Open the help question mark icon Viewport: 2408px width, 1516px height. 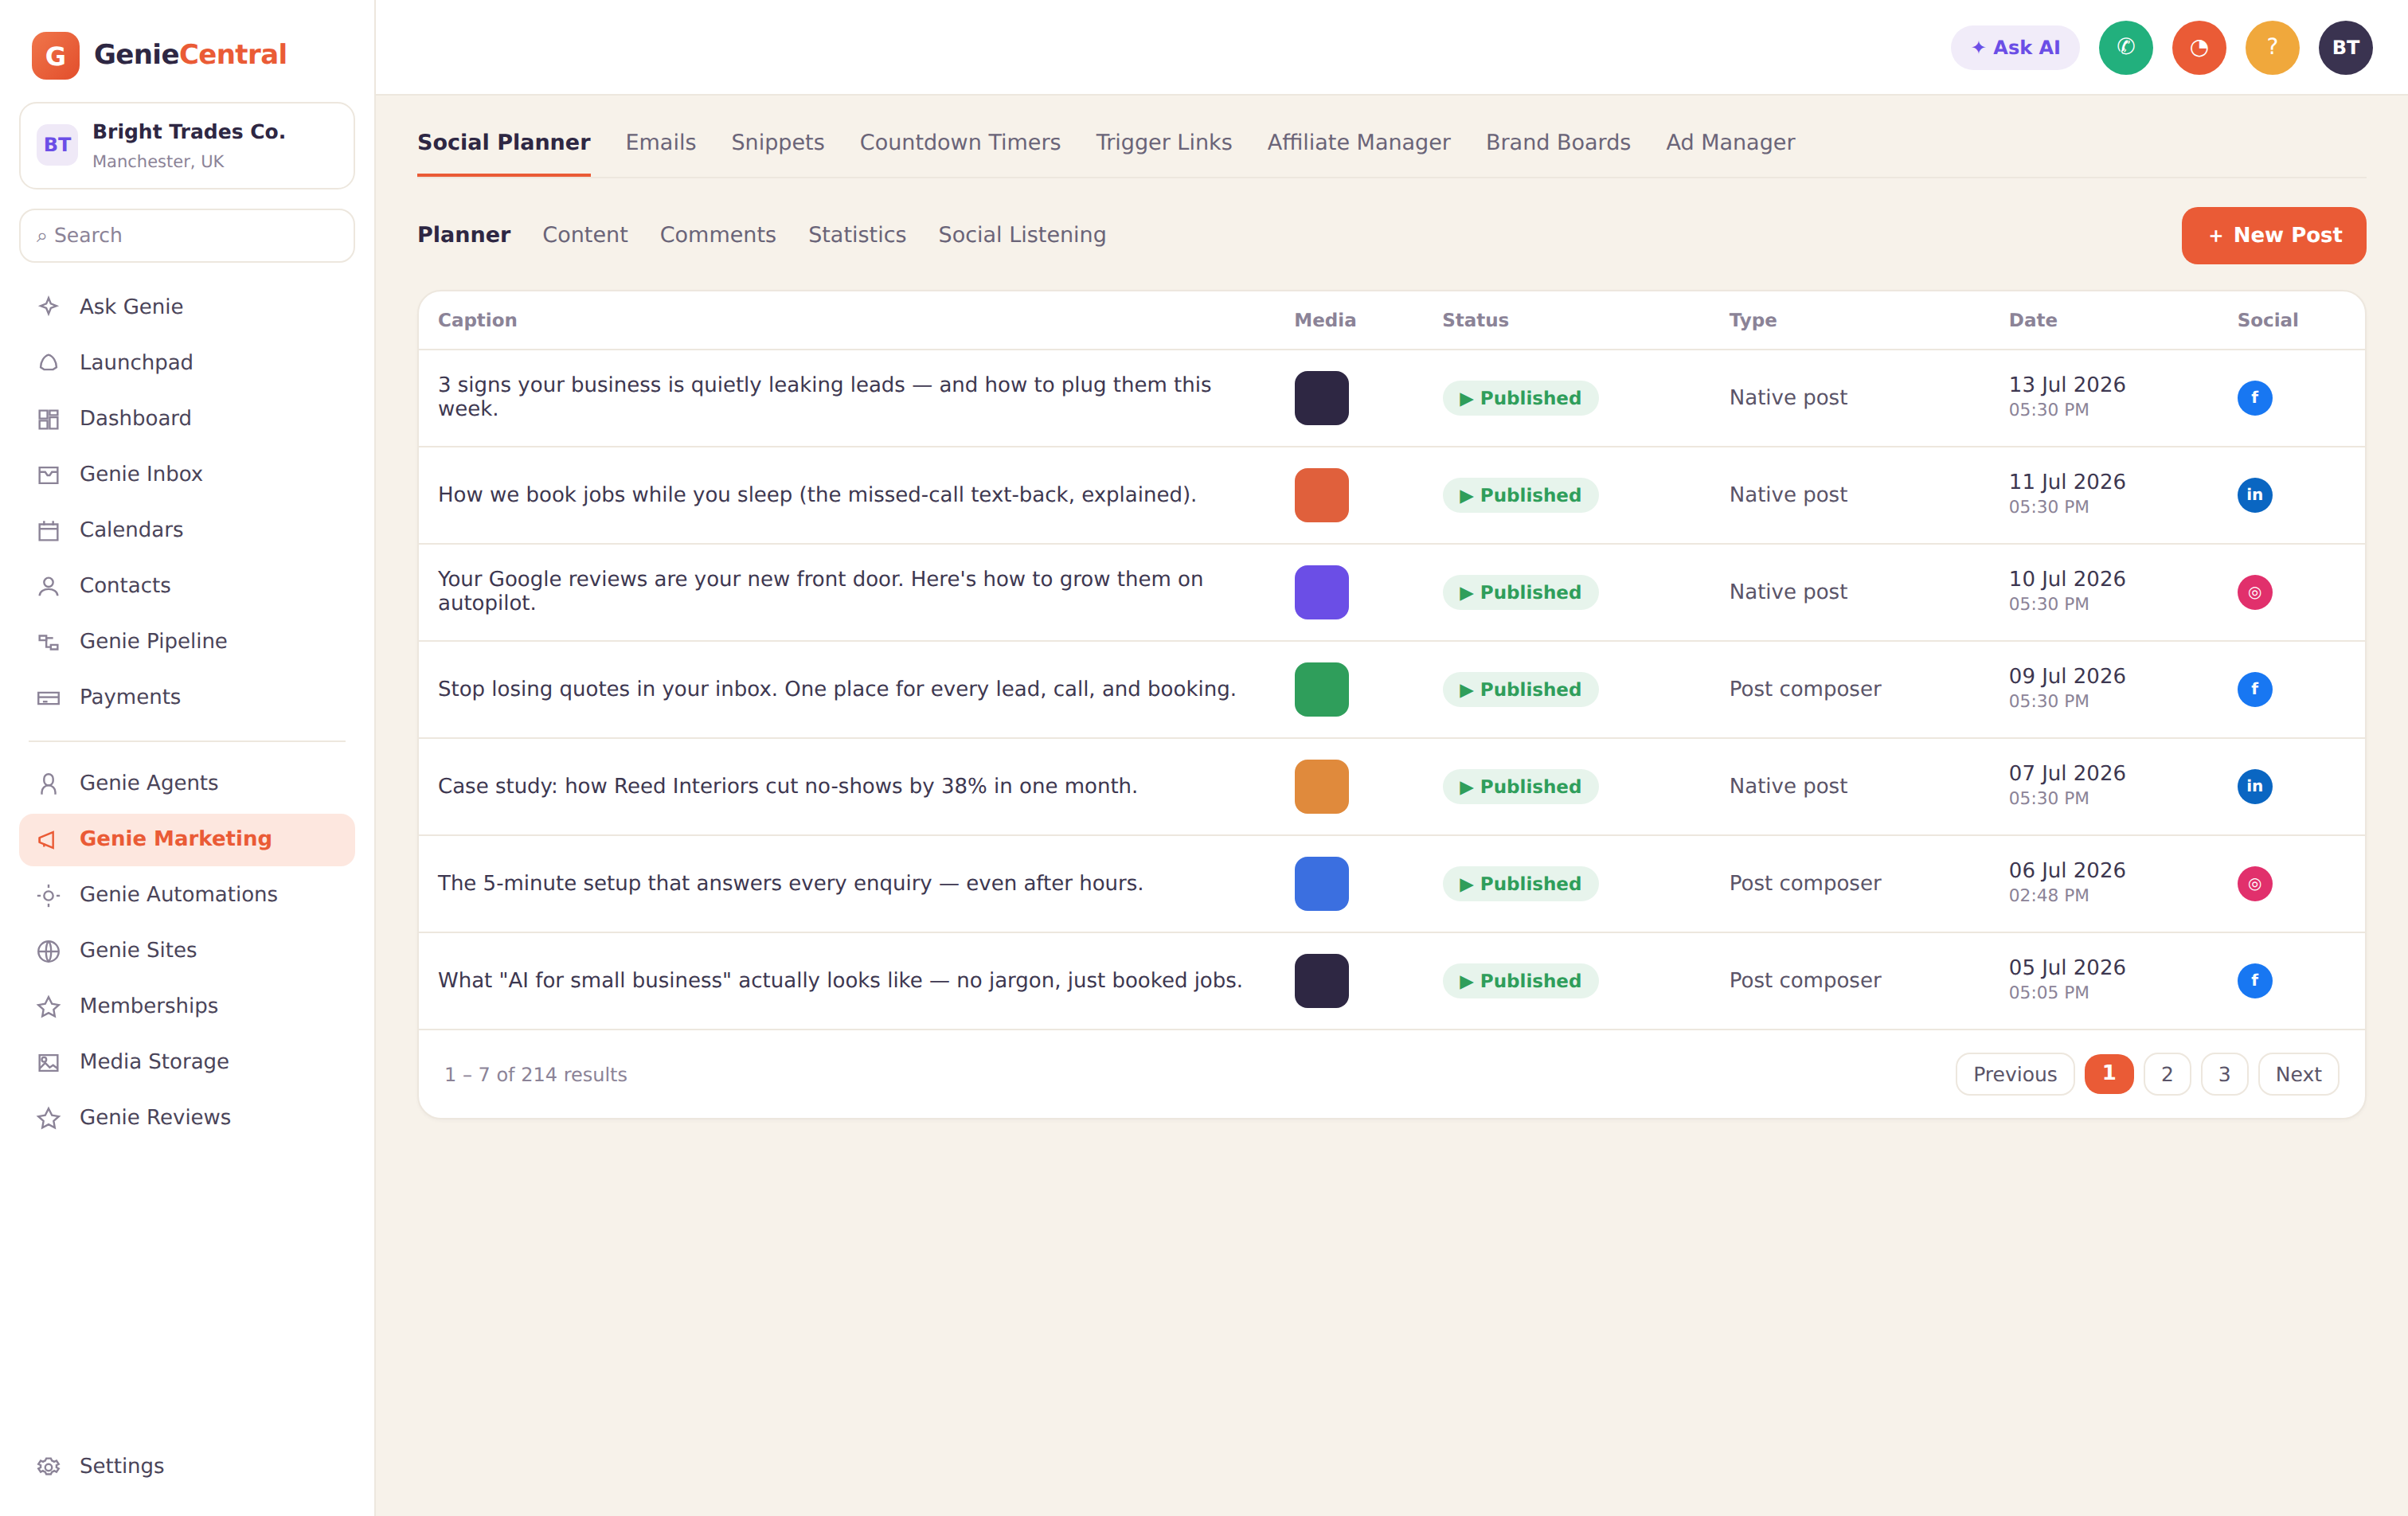[x=2272, y=47]
